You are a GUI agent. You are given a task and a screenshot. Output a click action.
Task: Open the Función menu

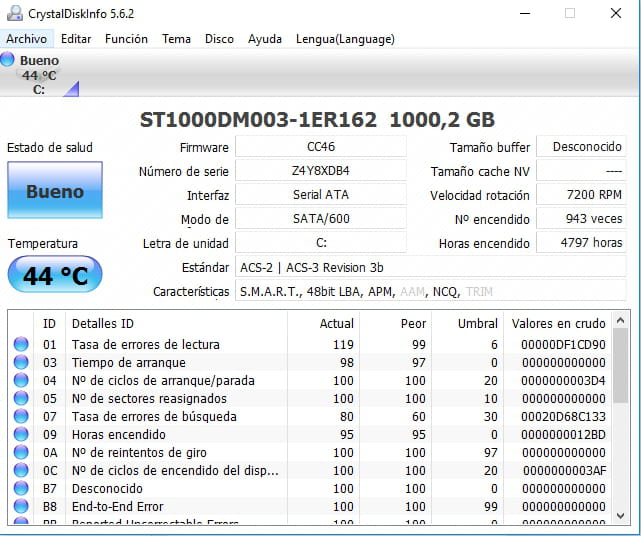pyautogui.click(x=126, y=39)
